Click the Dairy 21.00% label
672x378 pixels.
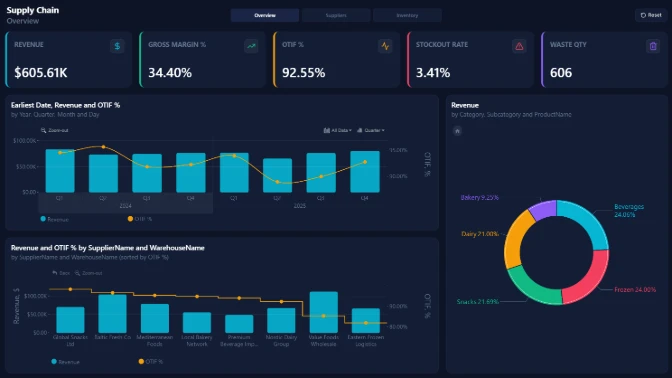pyautogui.click(x=480, y=234)
